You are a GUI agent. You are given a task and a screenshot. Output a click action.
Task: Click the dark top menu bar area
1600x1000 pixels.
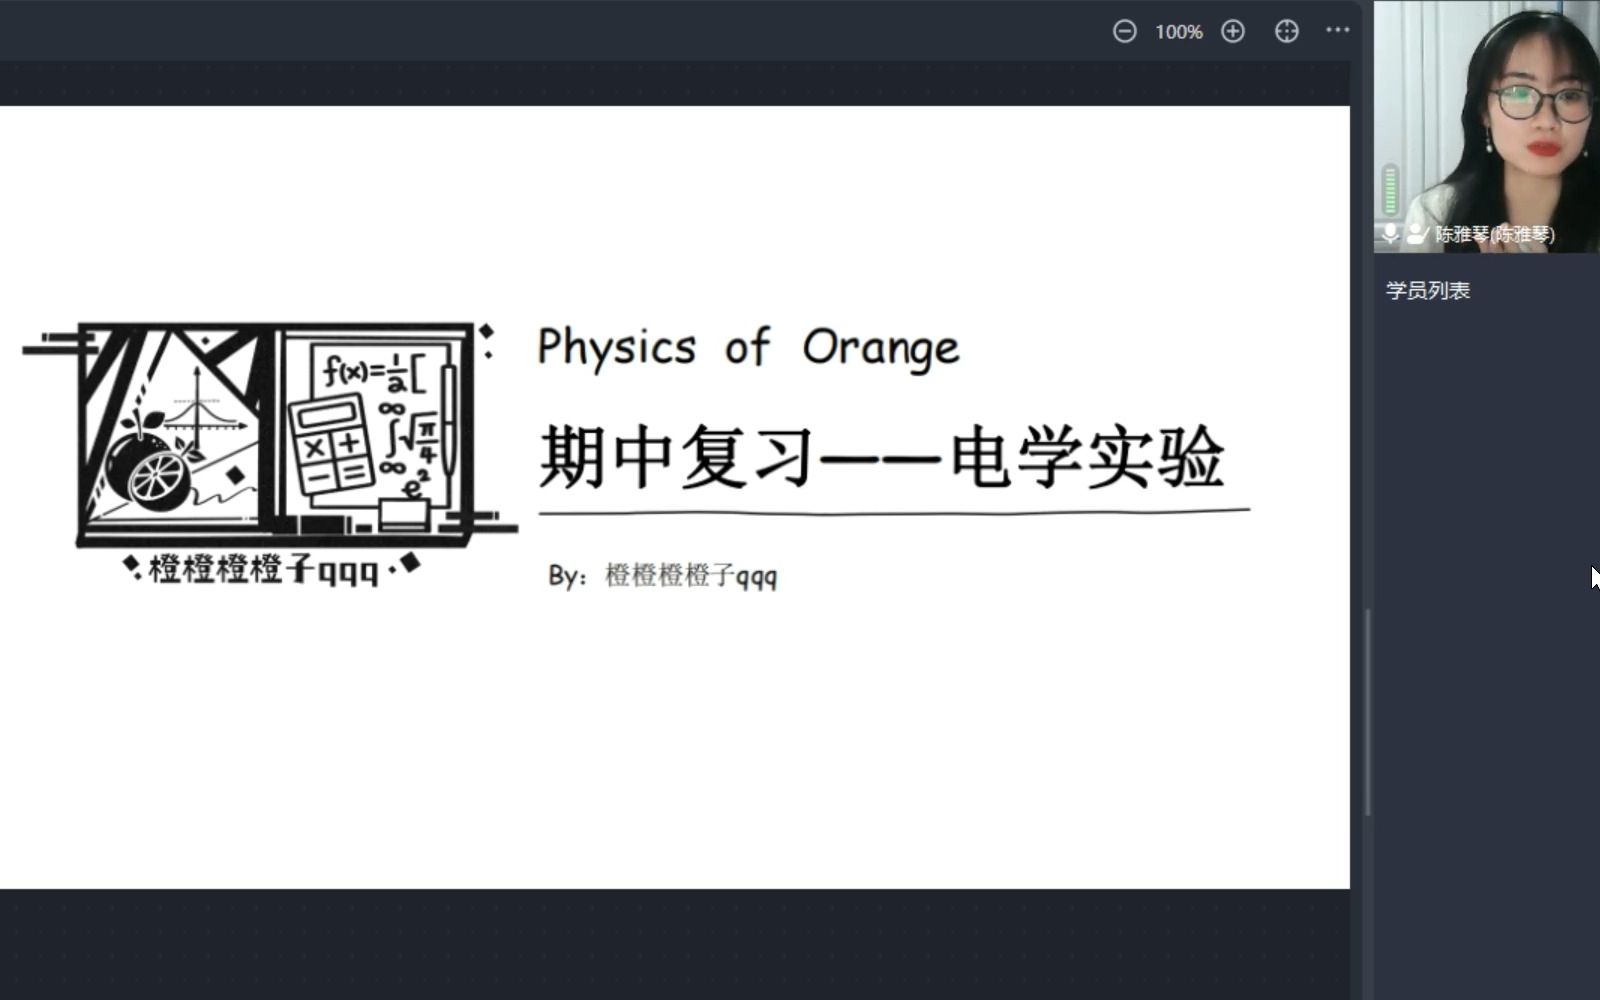pos(600,30)
